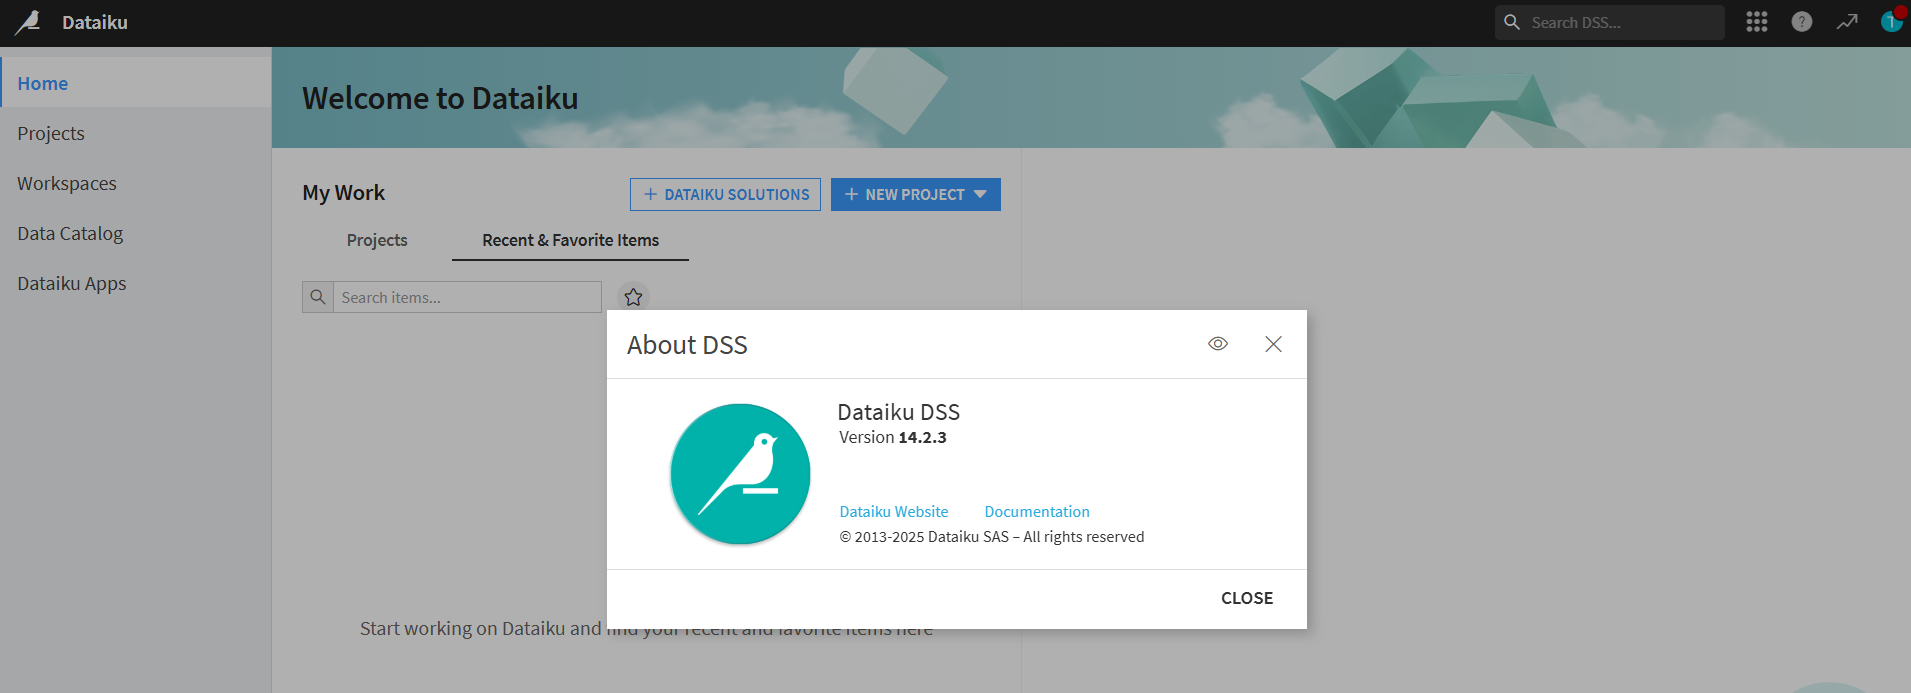Expand the New Project dropdown arrow

tap(980, 194)
